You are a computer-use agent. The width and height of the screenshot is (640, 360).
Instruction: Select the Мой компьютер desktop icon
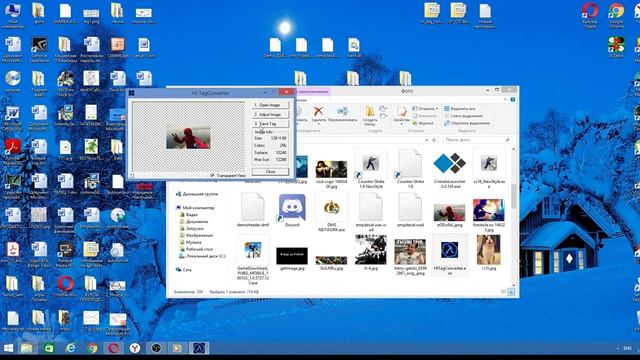(x=13, y=16)
